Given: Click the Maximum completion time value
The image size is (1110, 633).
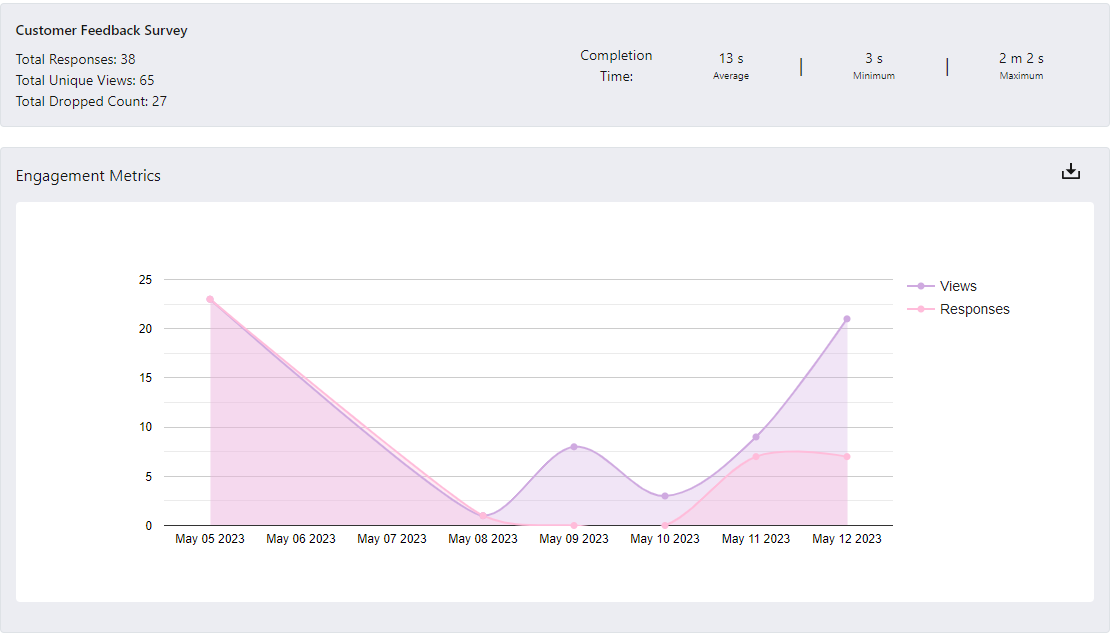Looking at the screenshot, I should (x=1021, y=59).
